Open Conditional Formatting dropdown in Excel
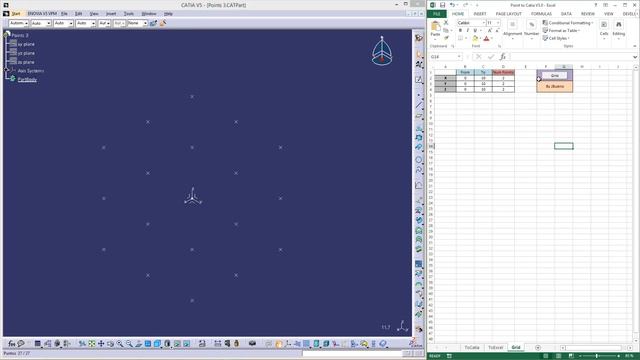The height and width of the screenshot is (360, 640). (568, 23)
